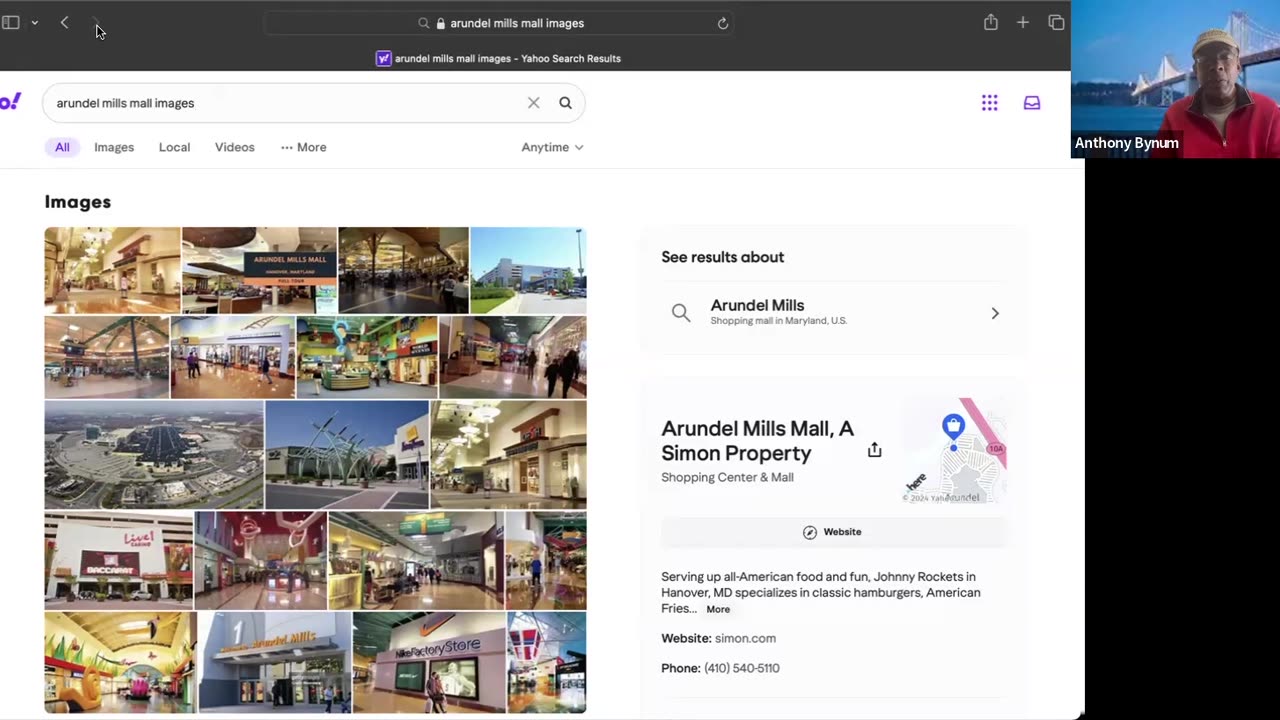Open the Hanover Maryland full tour thumbnail

click(260, 270)
